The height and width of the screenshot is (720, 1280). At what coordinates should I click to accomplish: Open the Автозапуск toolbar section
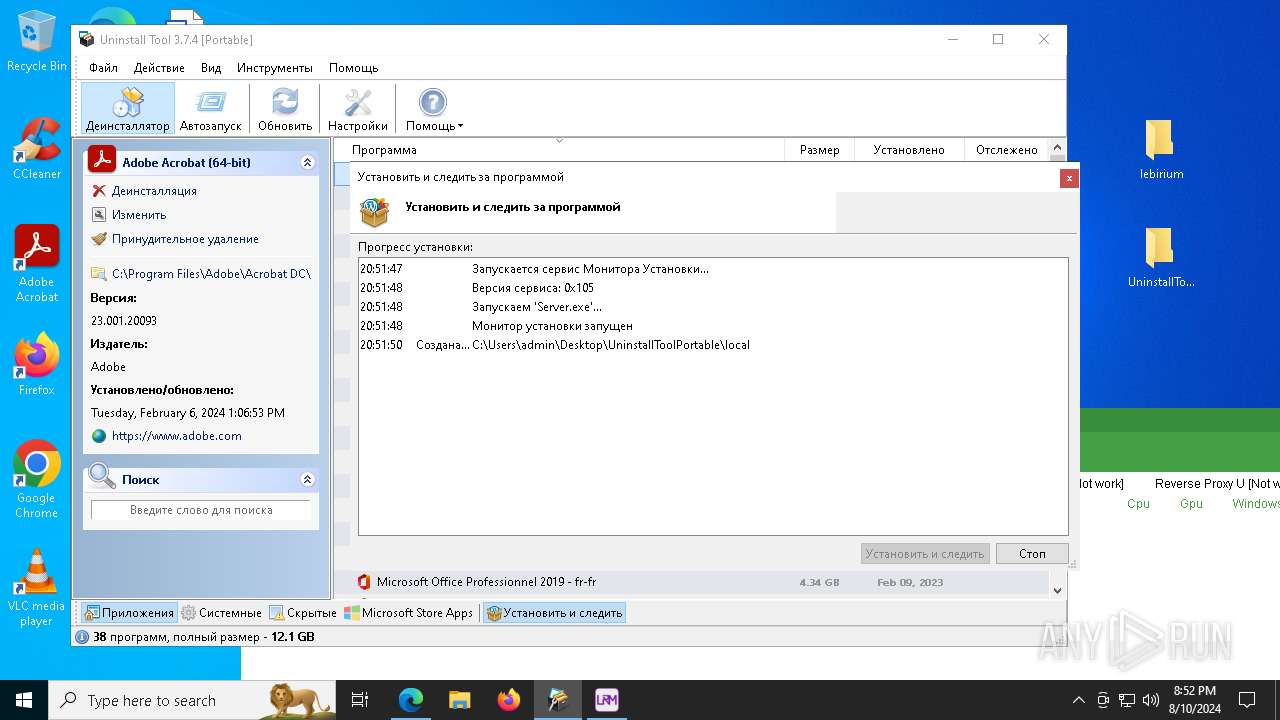click(211, 109)
